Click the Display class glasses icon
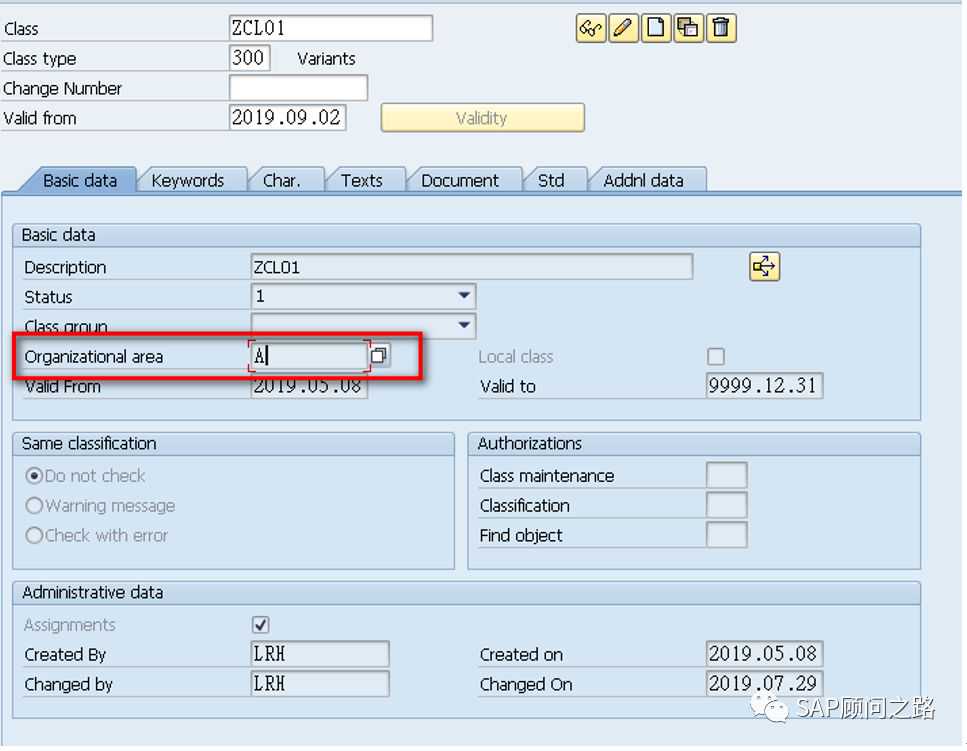 [x=591, y=28]
